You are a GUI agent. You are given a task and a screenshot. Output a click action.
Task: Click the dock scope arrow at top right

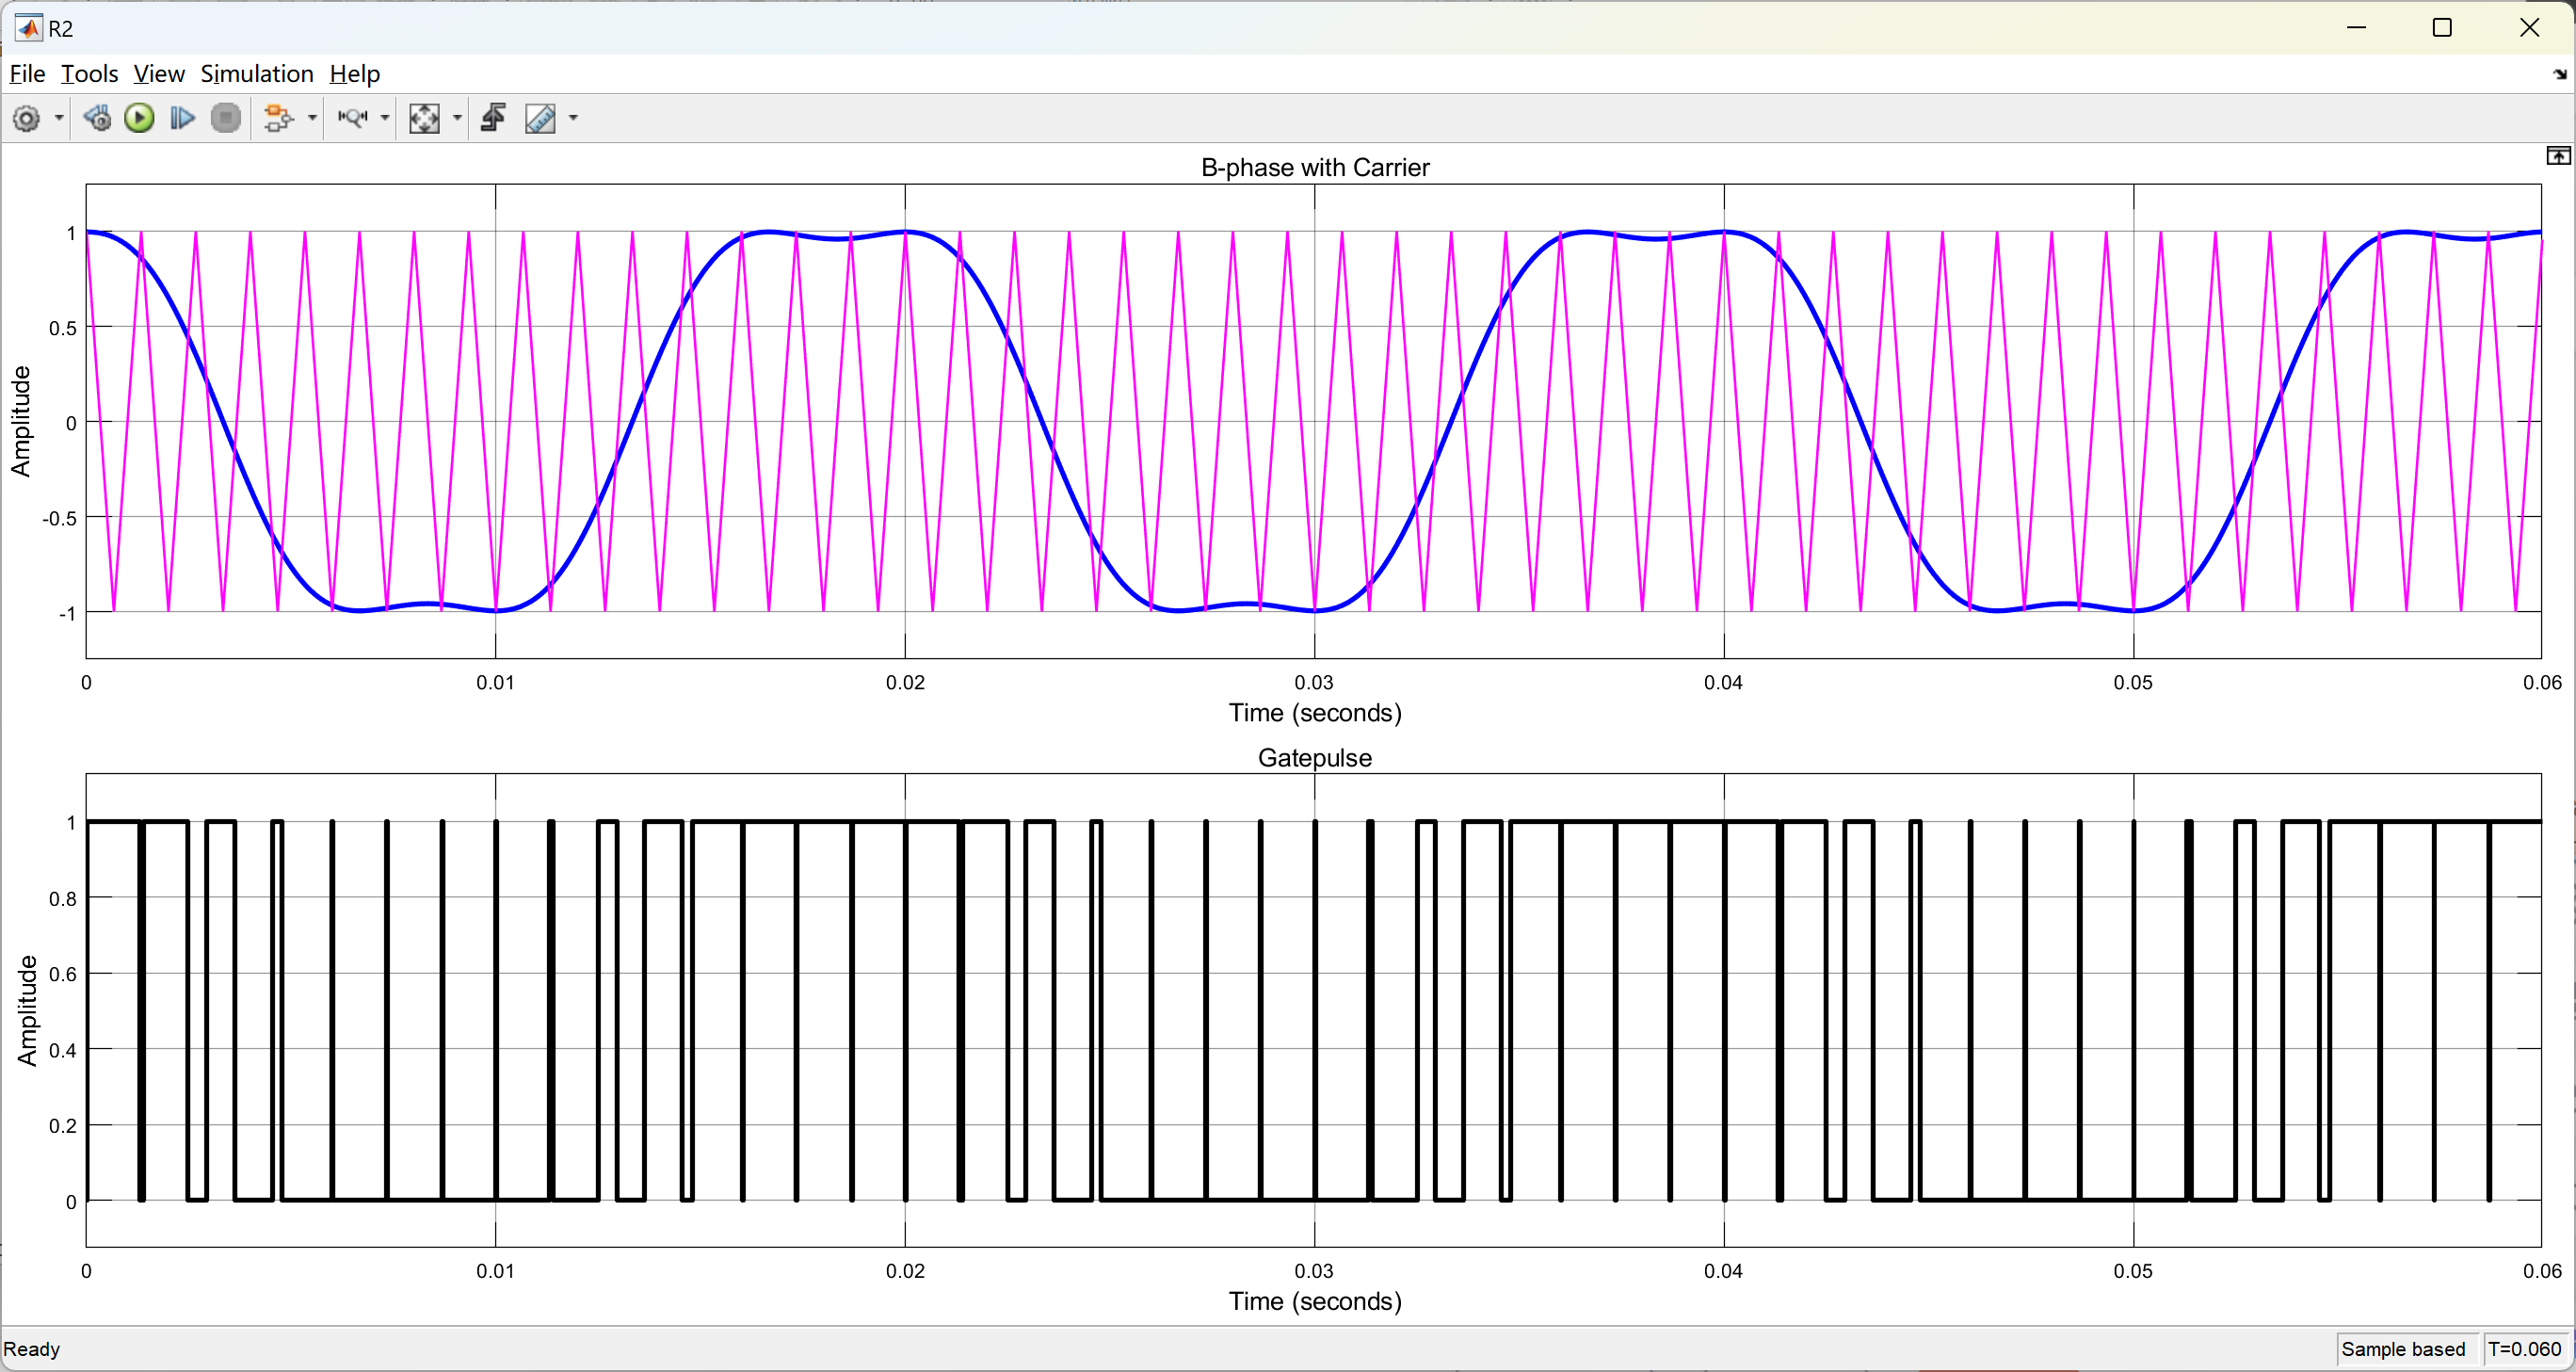click(2560, 75)
